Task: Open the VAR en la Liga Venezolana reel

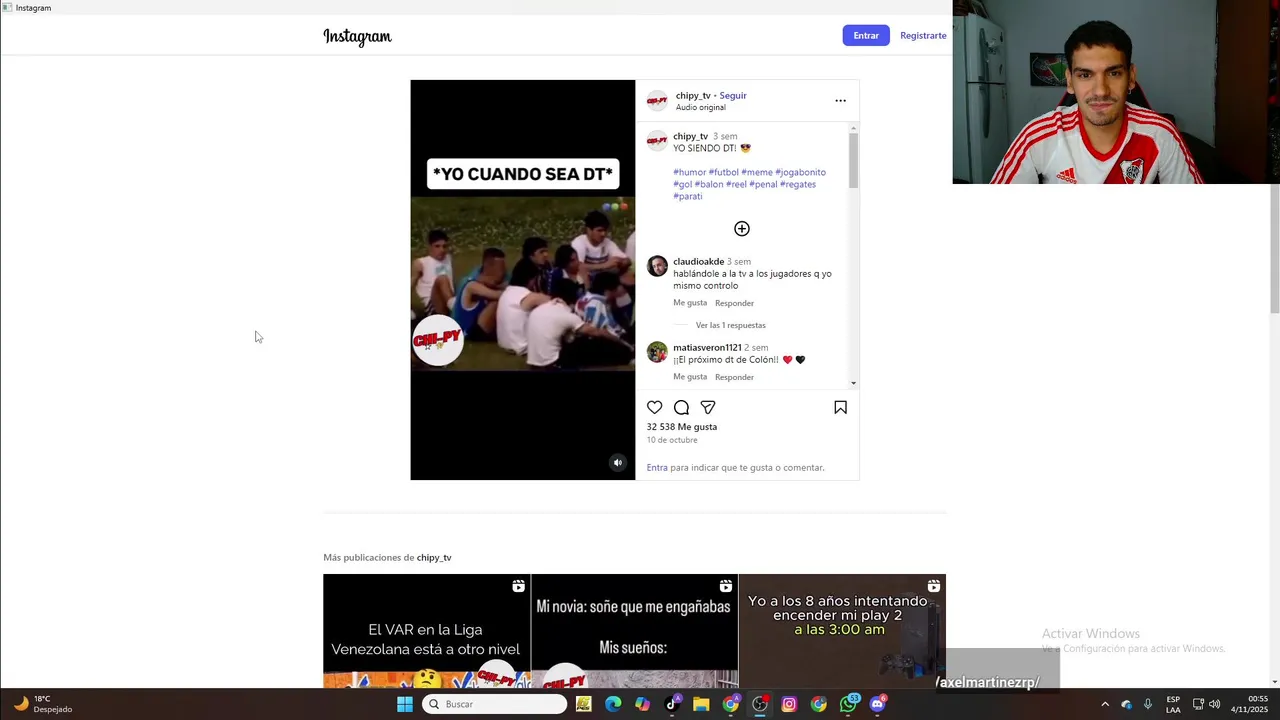Action: (x=426, y=631)
